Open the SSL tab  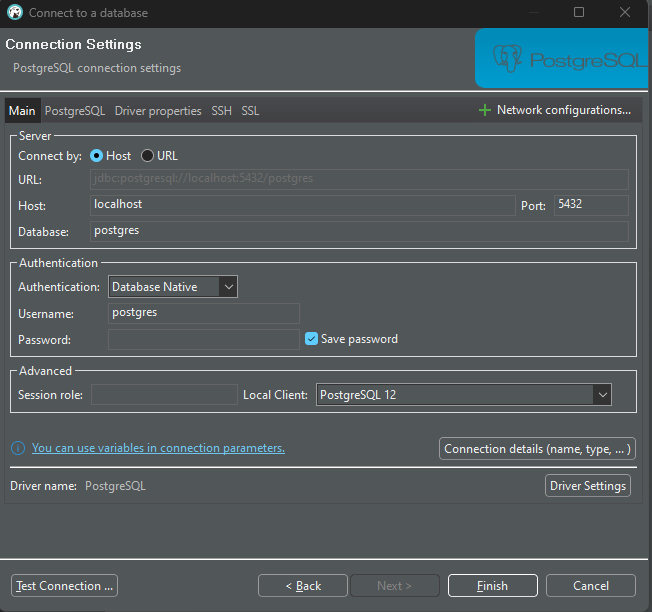(250, 111)
